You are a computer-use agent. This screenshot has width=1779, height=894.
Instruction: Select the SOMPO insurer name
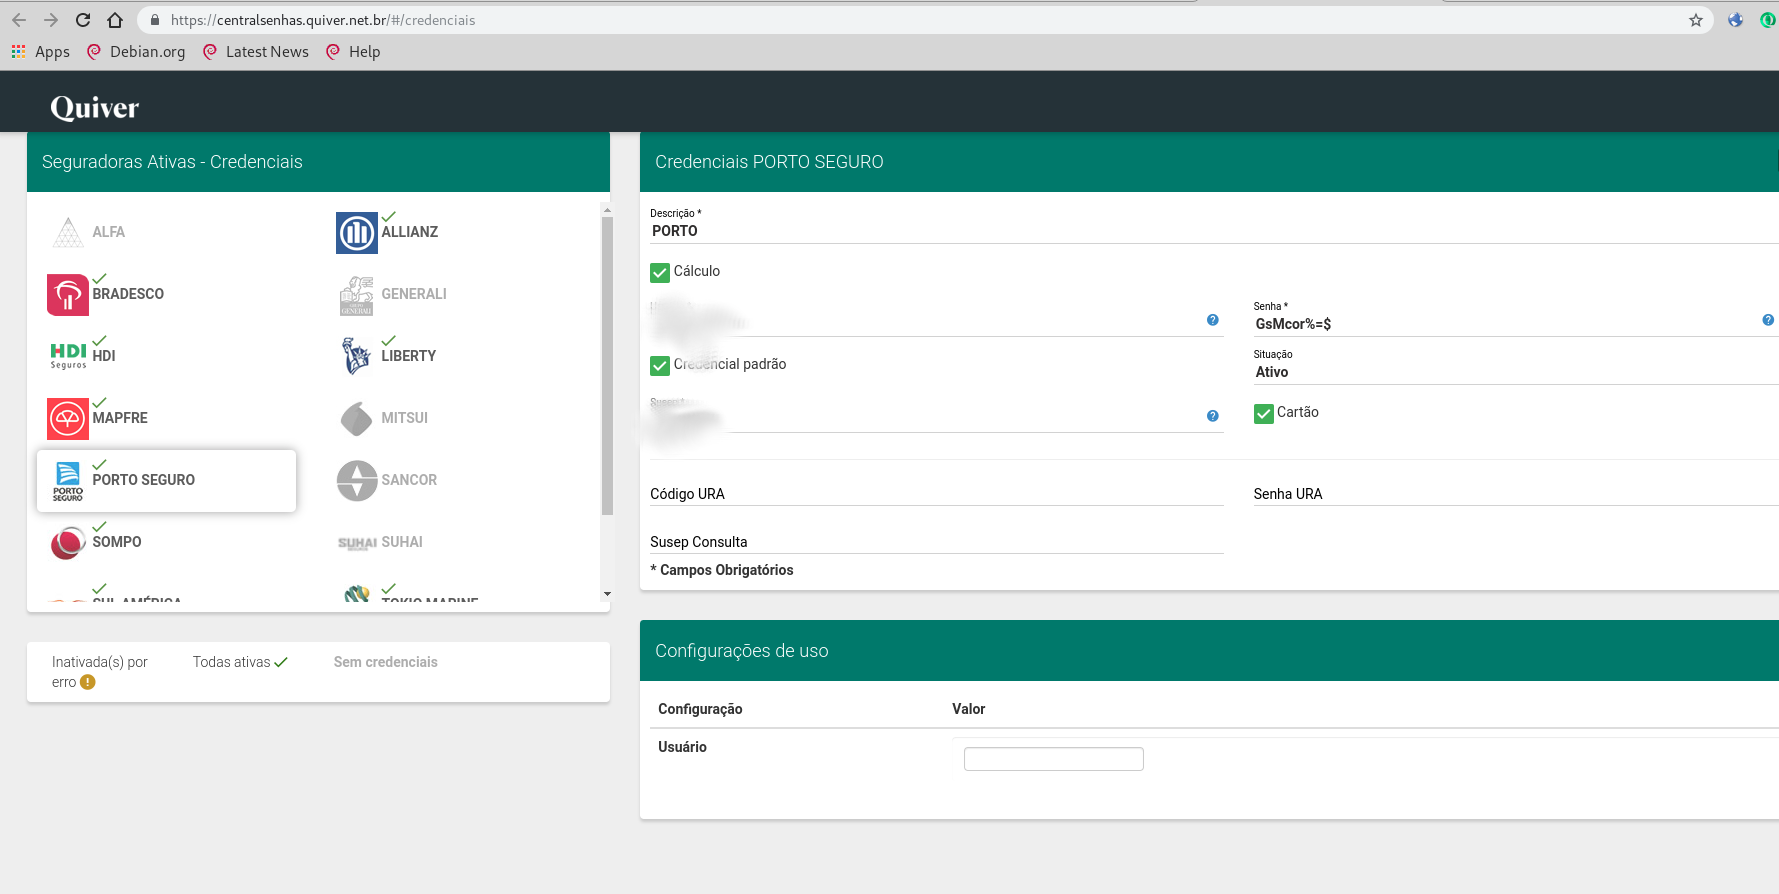[117, 542]
